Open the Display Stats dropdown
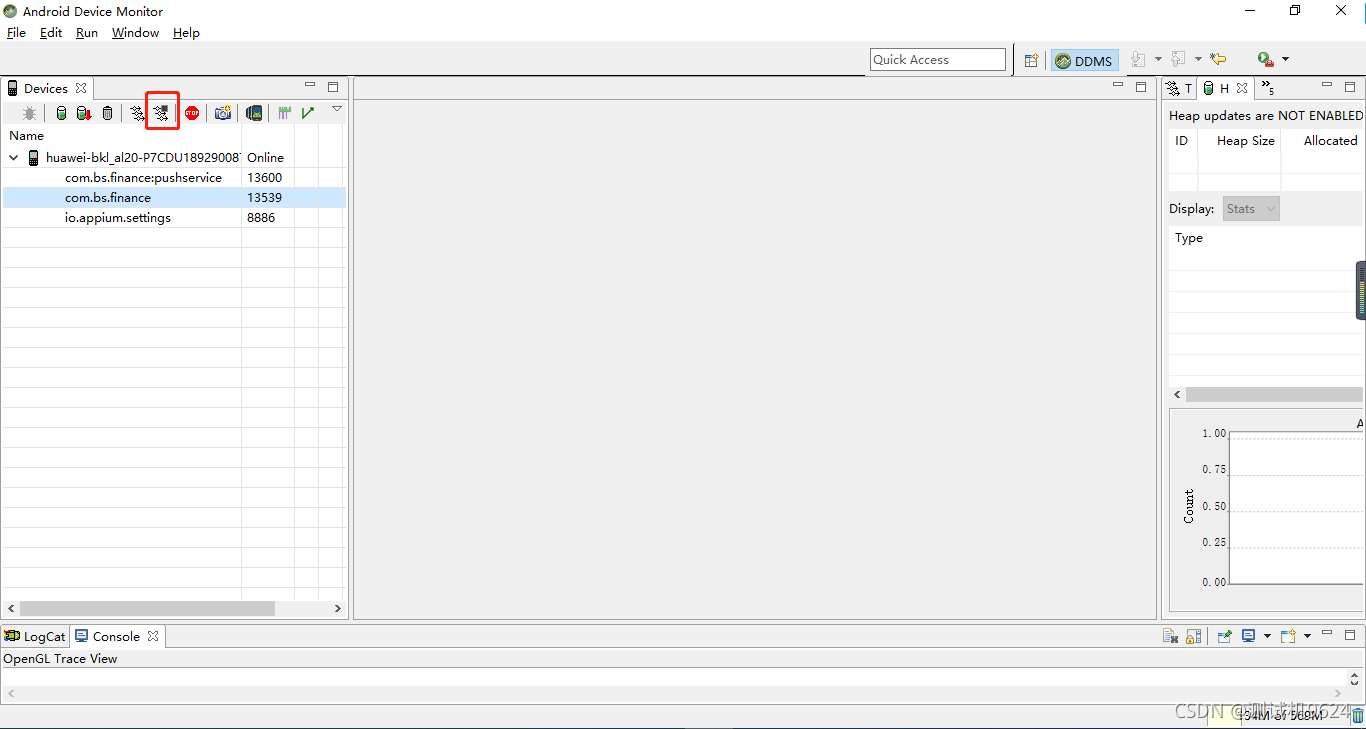This screenshot has width=1366, height=729. click(x=1251, y=209)
